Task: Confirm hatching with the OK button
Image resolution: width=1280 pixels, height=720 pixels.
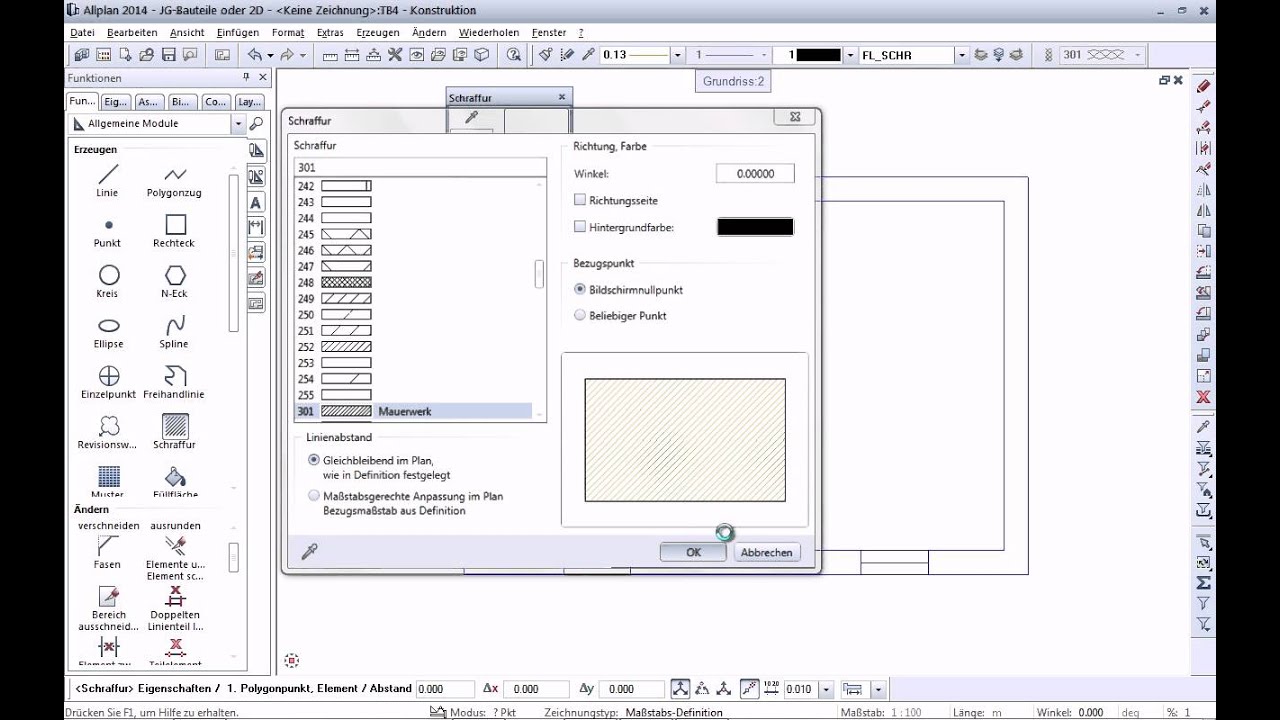Action: tap(693, 552)
